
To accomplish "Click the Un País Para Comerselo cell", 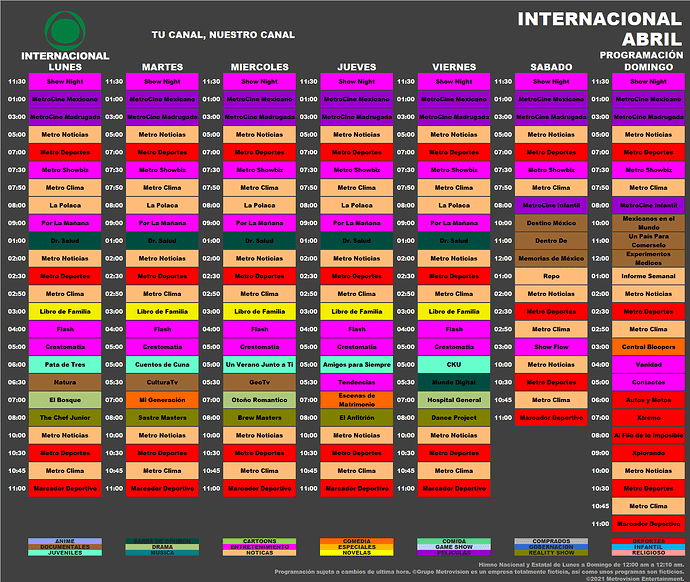I will pyautogui.click(x=649, y=241).
